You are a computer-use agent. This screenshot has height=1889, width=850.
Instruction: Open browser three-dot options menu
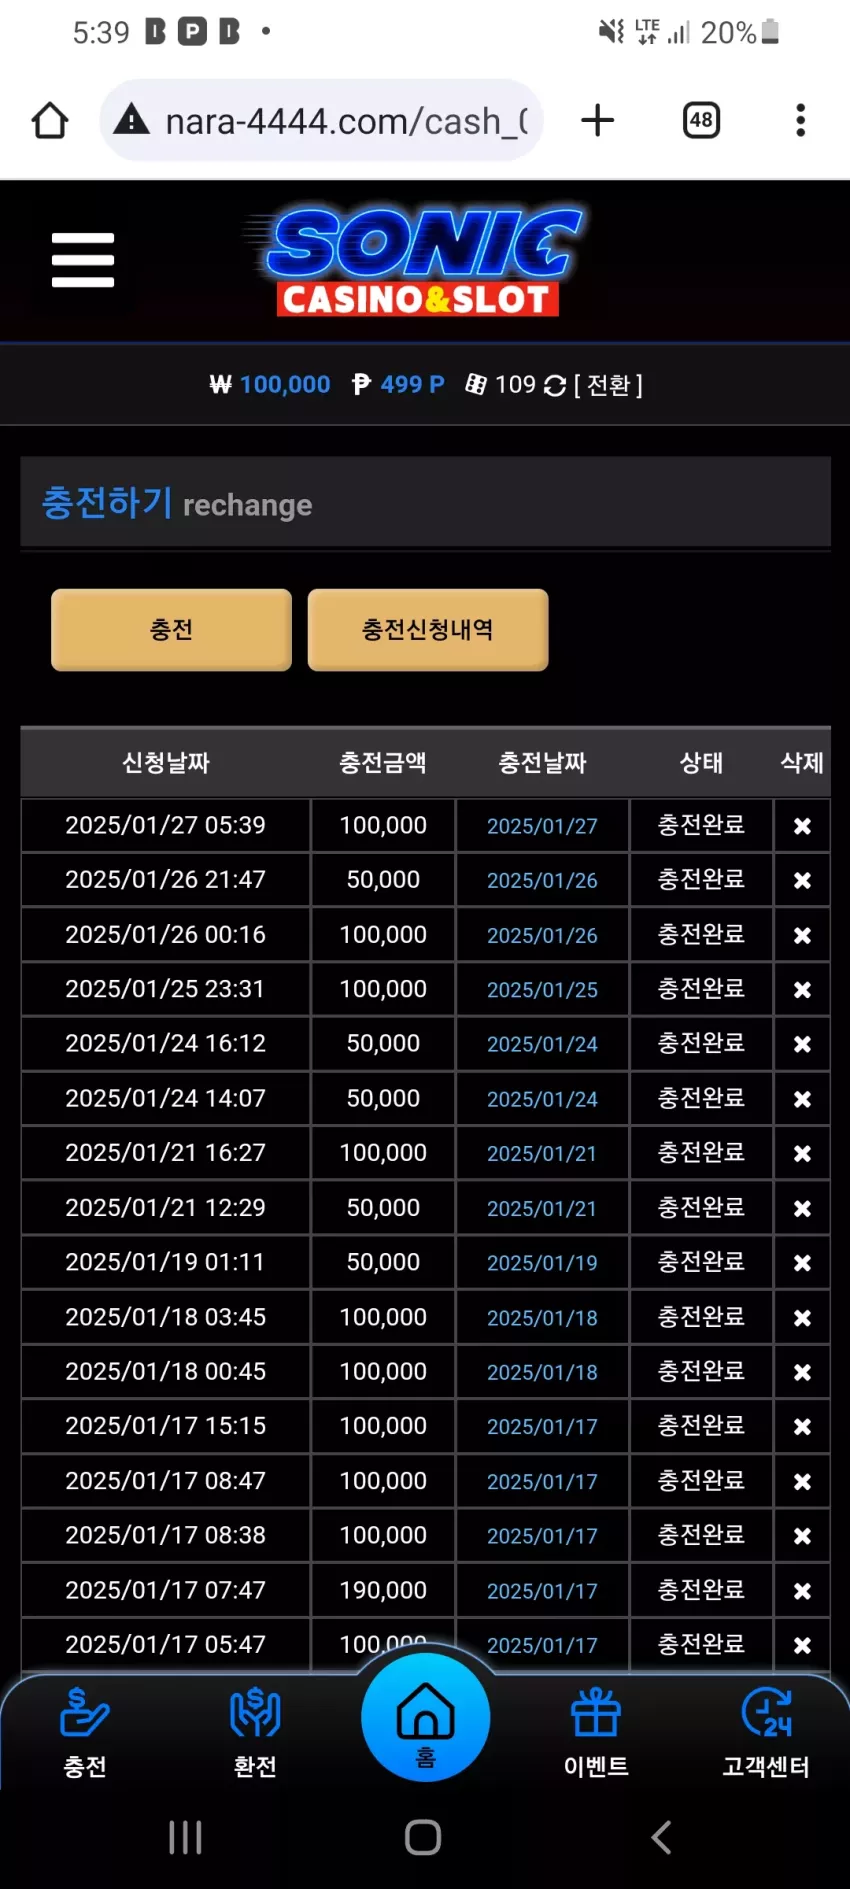coord(800,120)
